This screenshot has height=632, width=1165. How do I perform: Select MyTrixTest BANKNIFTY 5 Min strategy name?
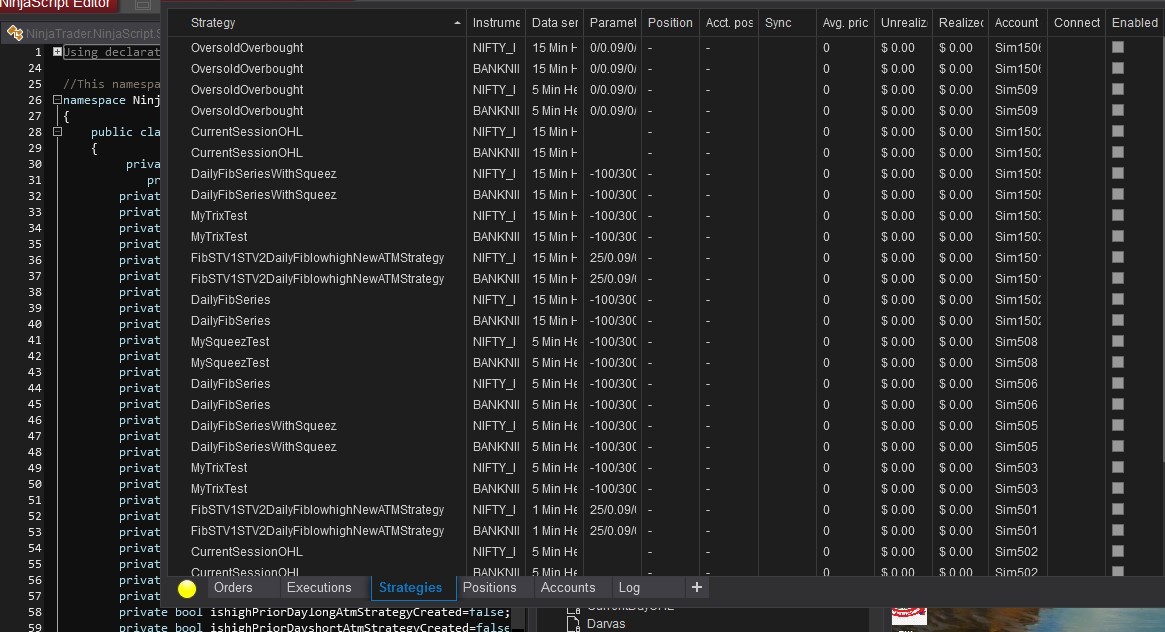pos(219,489)
